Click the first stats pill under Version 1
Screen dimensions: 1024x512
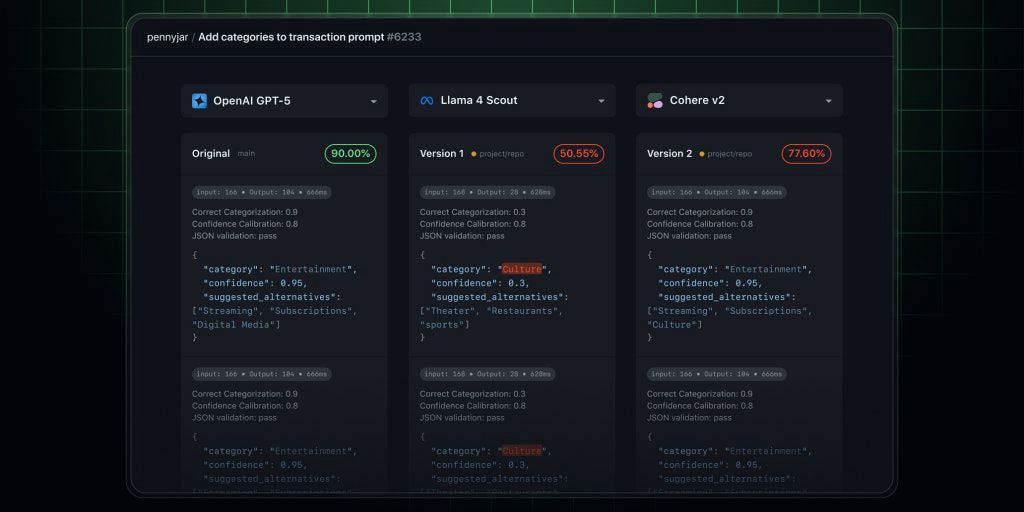tap(487, 192)
